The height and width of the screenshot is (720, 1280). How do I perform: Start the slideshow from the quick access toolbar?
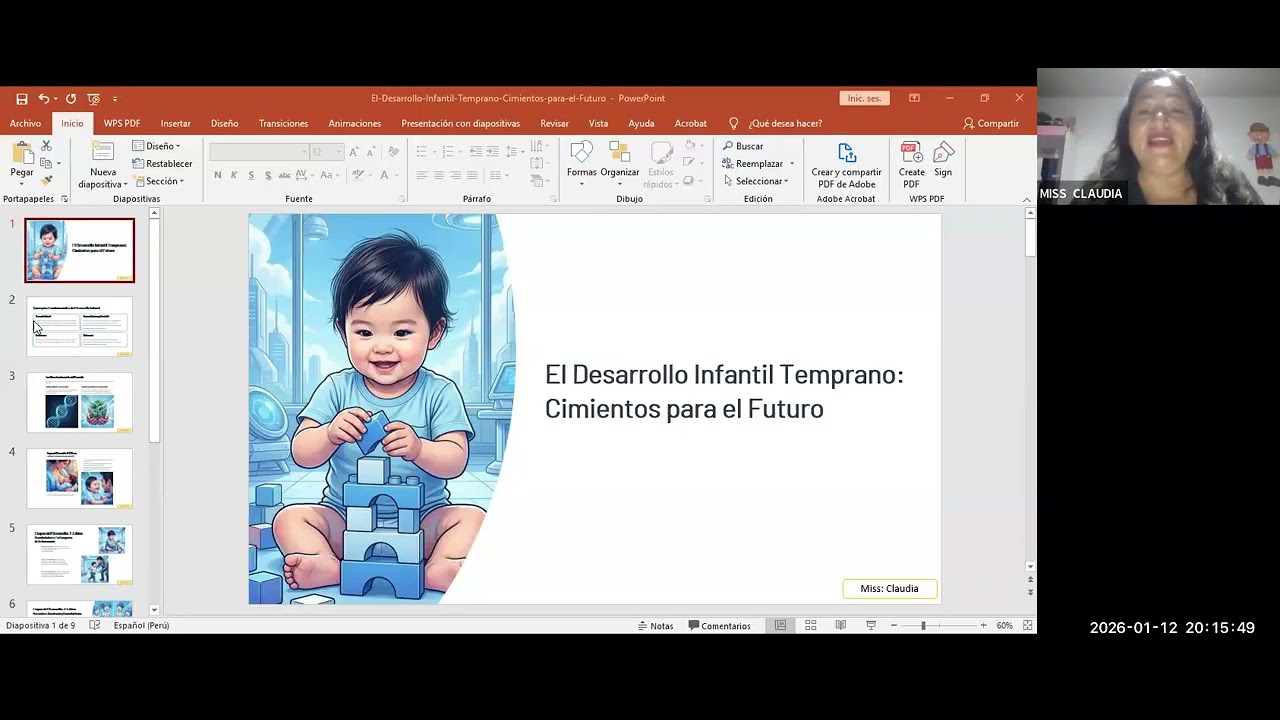pyautogui.click(x=93, y=99)
